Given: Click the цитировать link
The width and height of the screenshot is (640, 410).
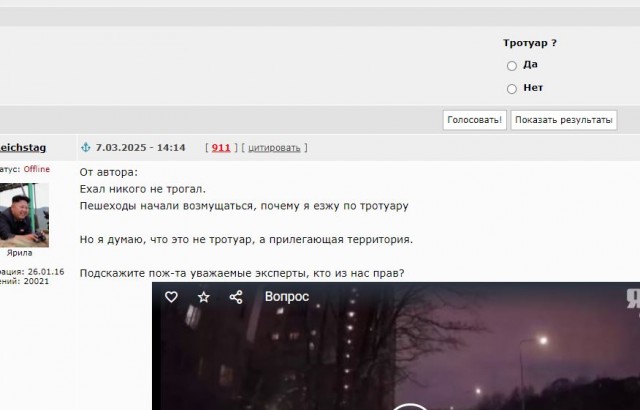Looking at the screenshot, I should coord(274,148).
